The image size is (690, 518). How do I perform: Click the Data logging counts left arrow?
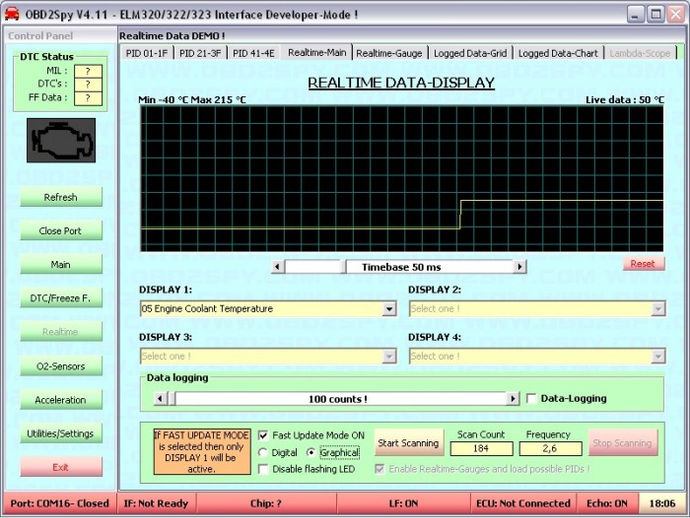(x=160, y=399)
